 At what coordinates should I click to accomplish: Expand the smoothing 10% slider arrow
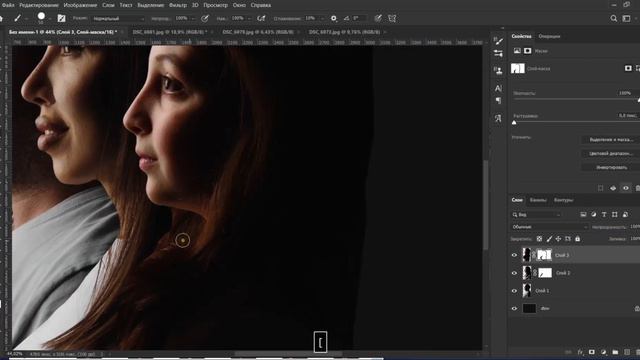(322, 18)
